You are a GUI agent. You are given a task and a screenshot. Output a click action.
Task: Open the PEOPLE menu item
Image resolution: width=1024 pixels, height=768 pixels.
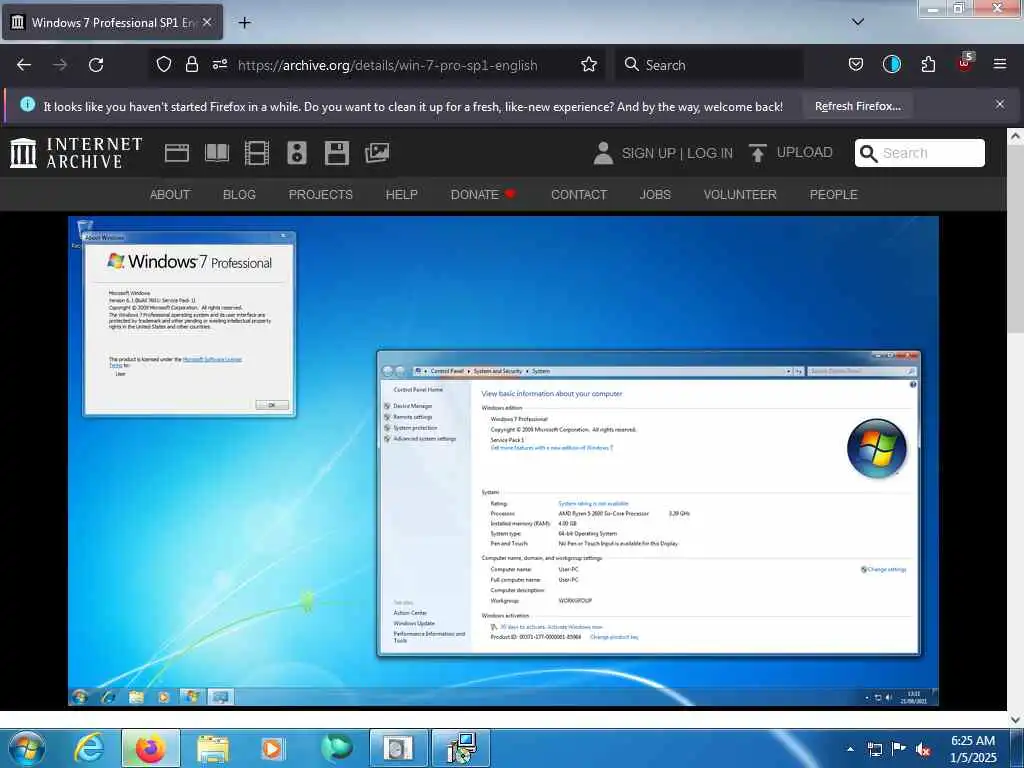tap(833, 195)
